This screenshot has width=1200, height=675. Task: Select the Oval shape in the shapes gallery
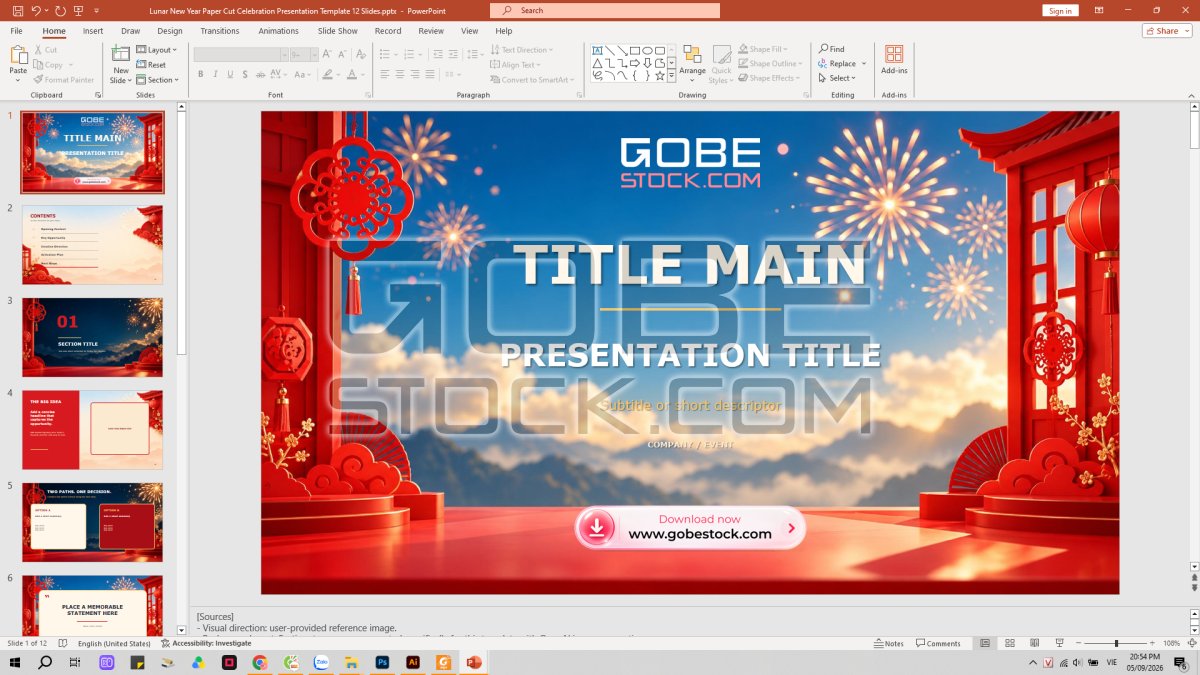[647, 50]
